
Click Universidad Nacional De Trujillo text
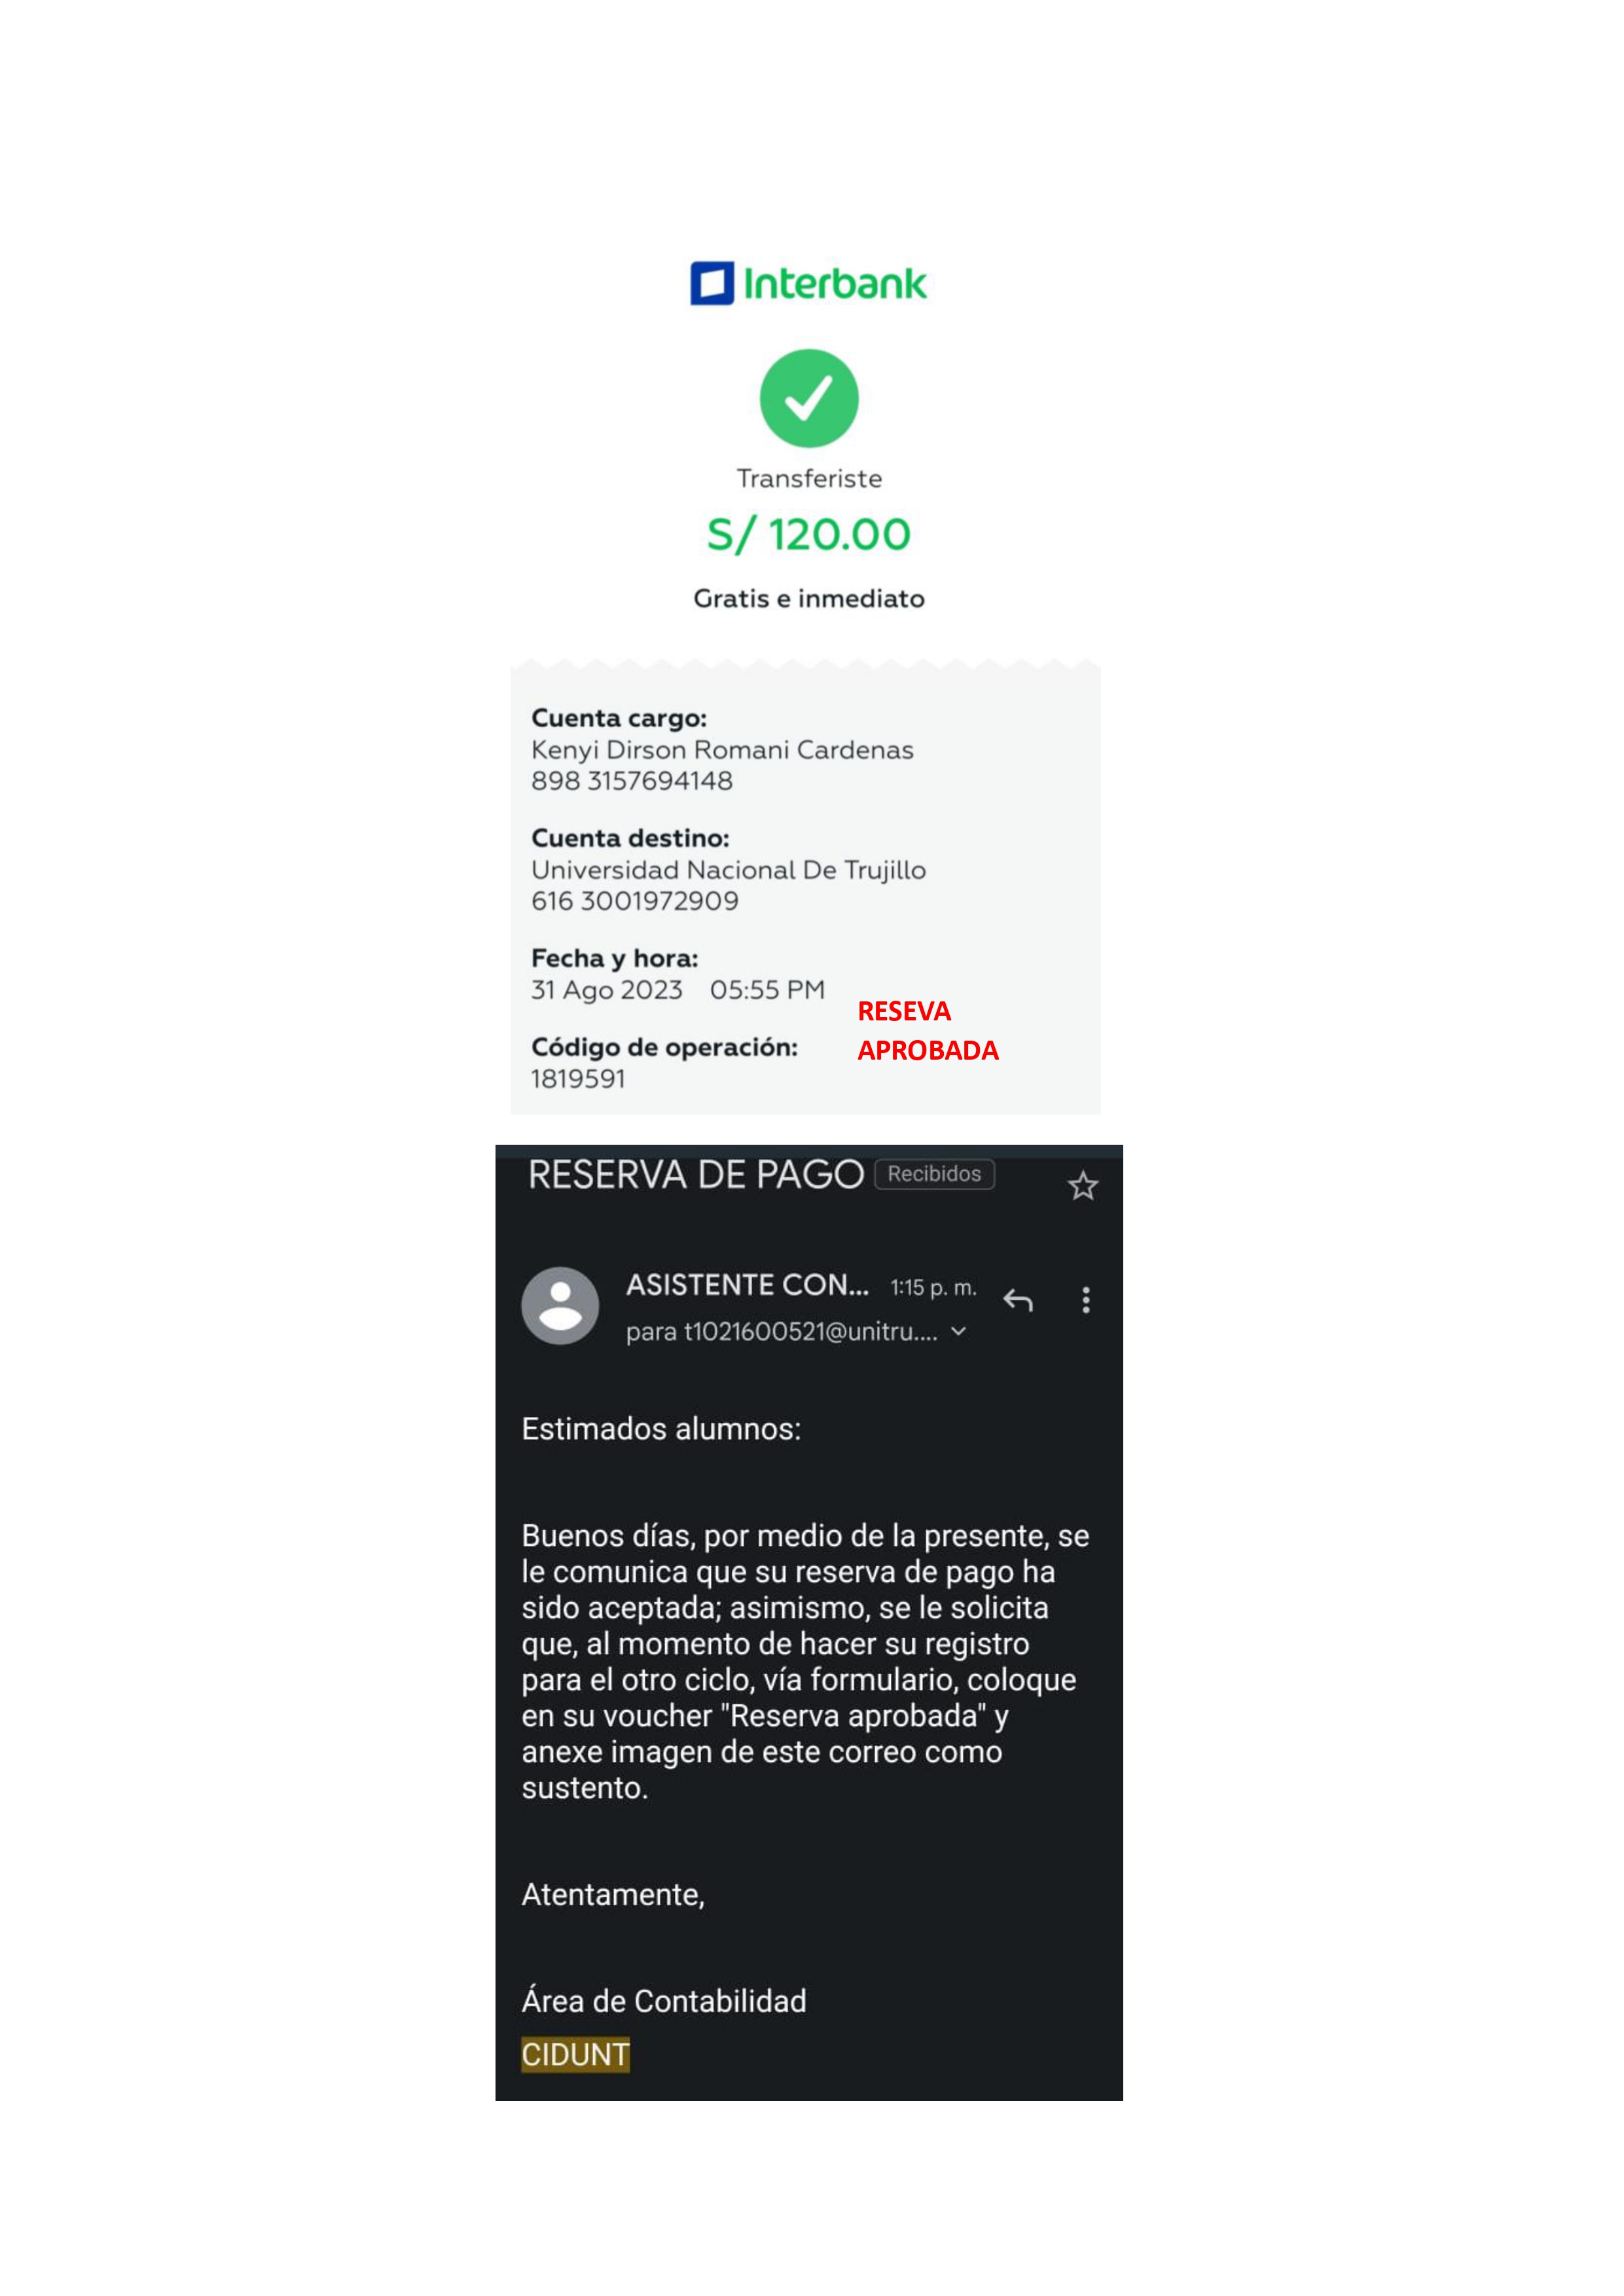[729, 870]
